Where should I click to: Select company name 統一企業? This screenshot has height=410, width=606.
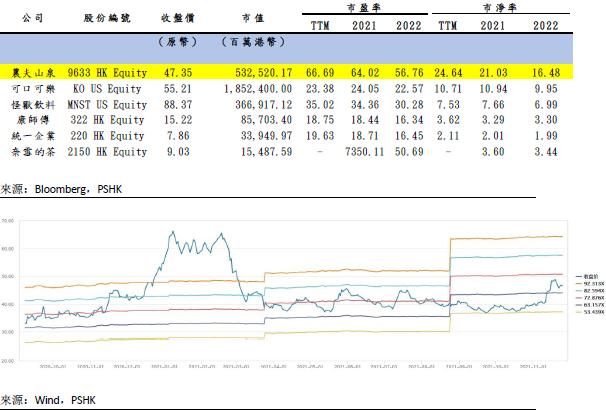[33, 136]
